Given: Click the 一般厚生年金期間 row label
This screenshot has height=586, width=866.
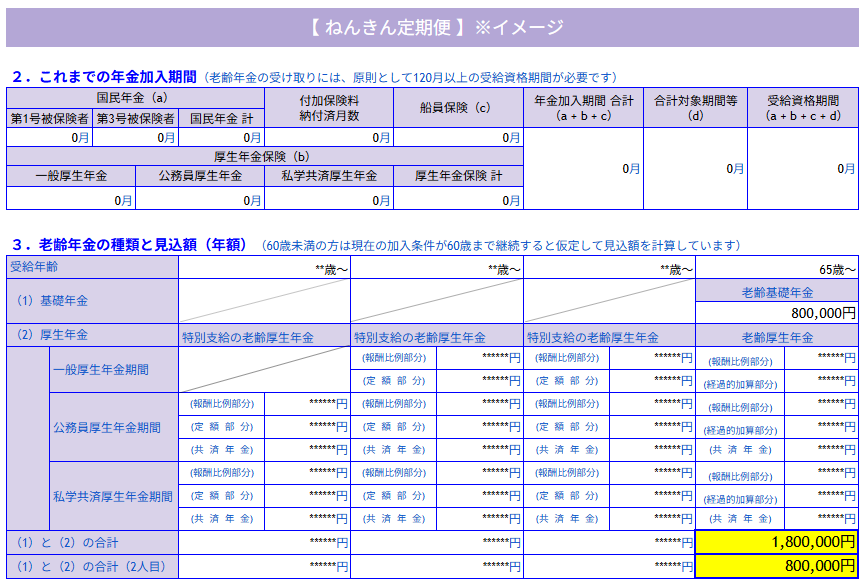Looking at the screenshot, I should [x=114, y=369].
